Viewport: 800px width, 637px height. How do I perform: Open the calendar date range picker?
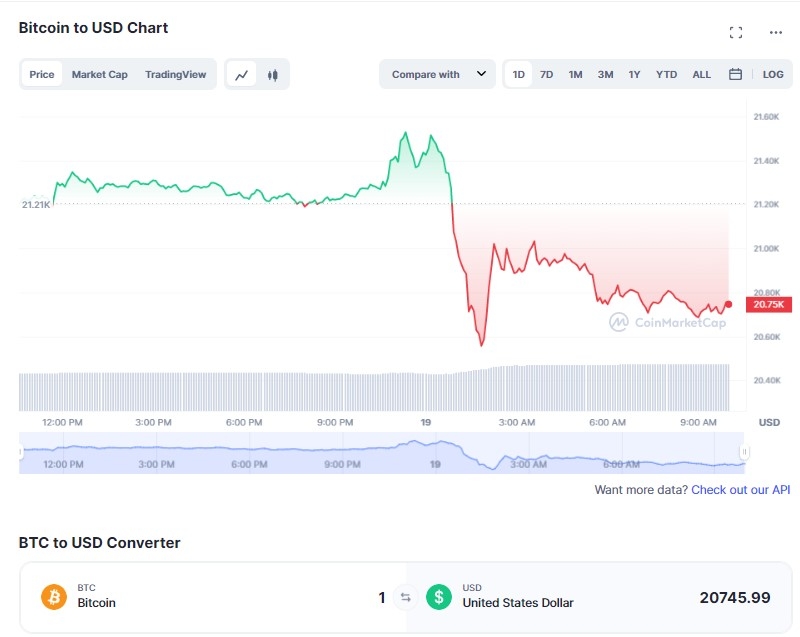[x=735, y=74]
